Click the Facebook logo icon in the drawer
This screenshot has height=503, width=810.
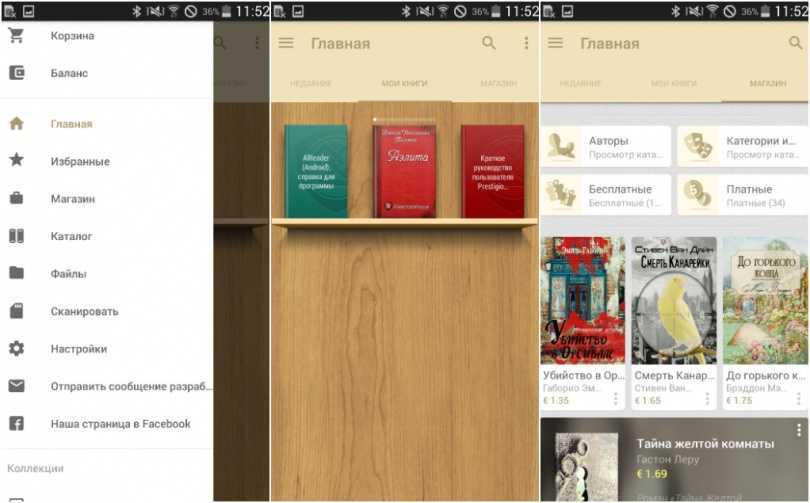point(16,423)
